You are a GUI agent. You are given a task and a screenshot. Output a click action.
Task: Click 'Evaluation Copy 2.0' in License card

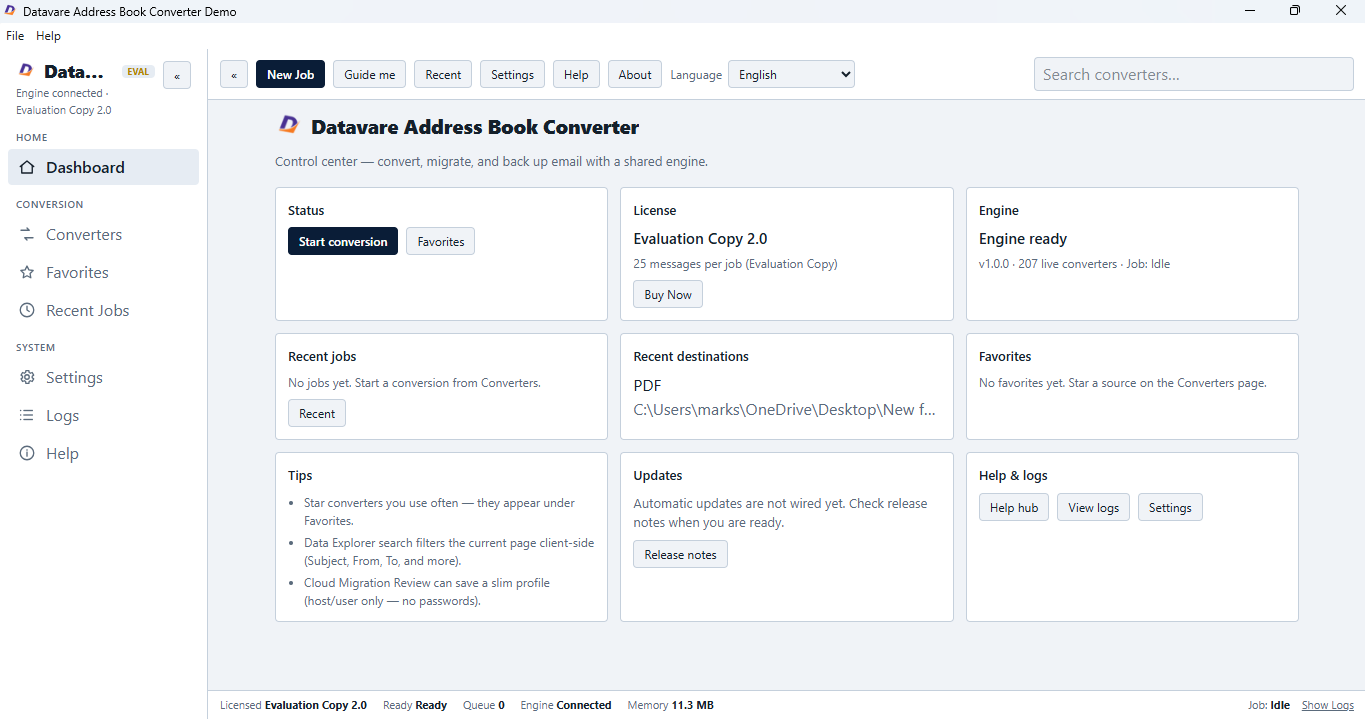(700, 239)
